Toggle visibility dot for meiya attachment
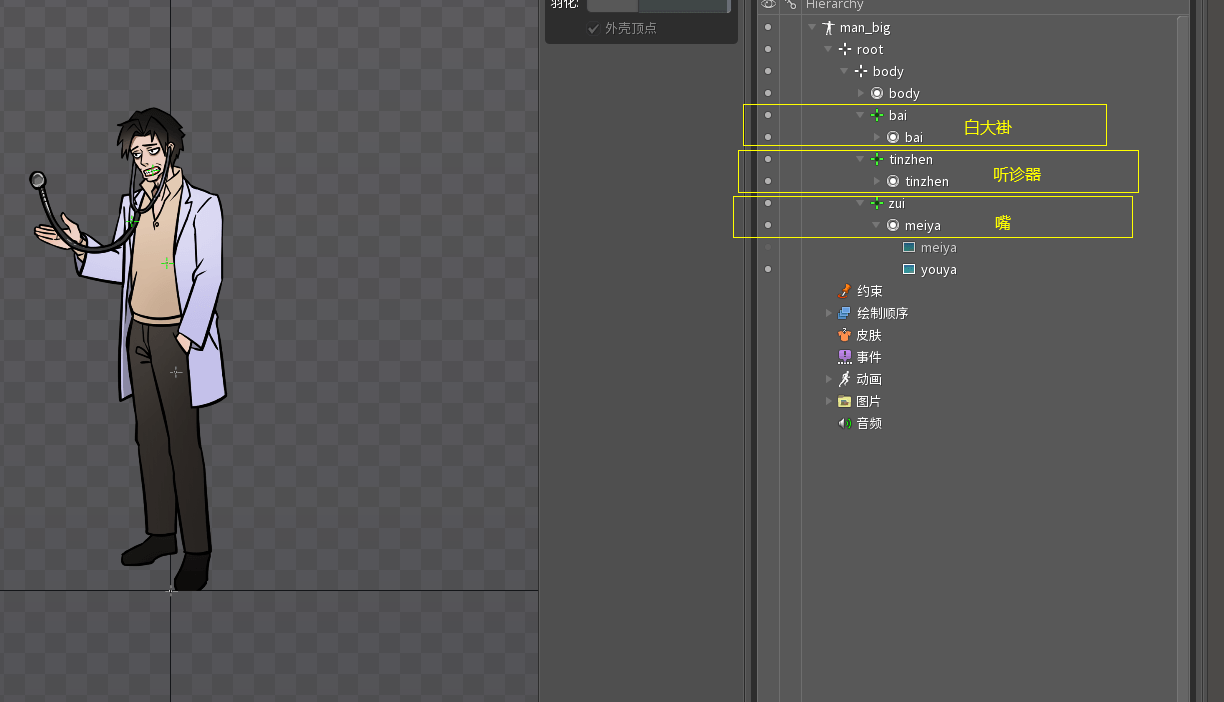Screen dimensions: 1224x702 tap(768, 248)
